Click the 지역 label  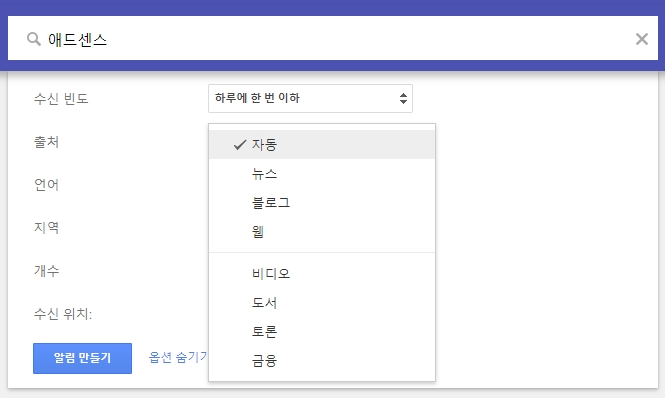pos(46,227)
